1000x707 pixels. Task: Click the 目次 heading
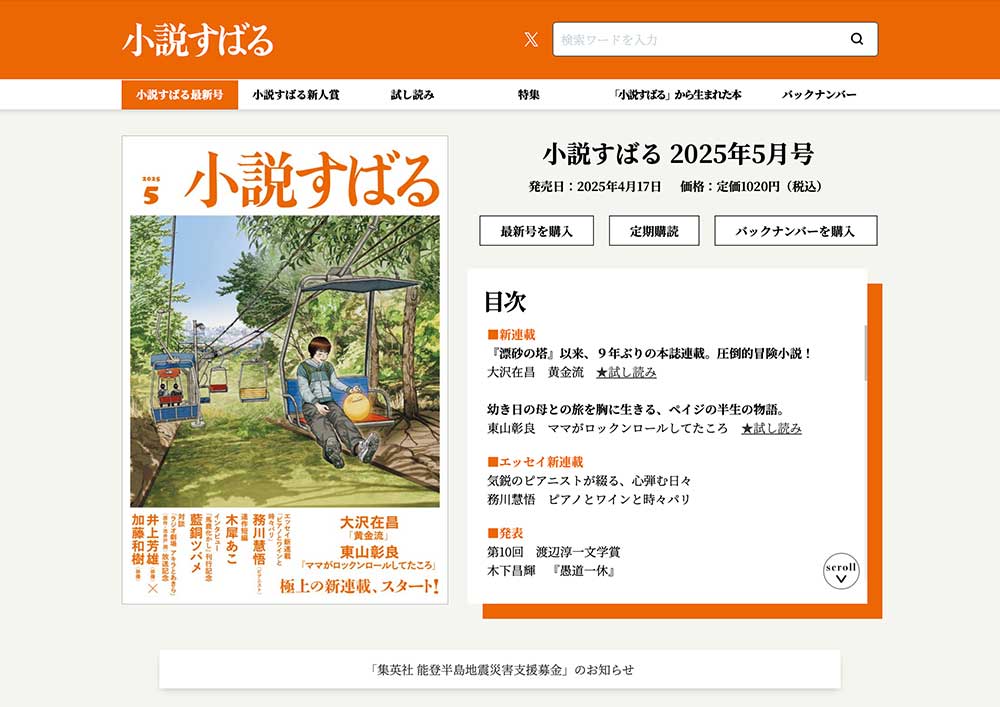click(505, 302)
